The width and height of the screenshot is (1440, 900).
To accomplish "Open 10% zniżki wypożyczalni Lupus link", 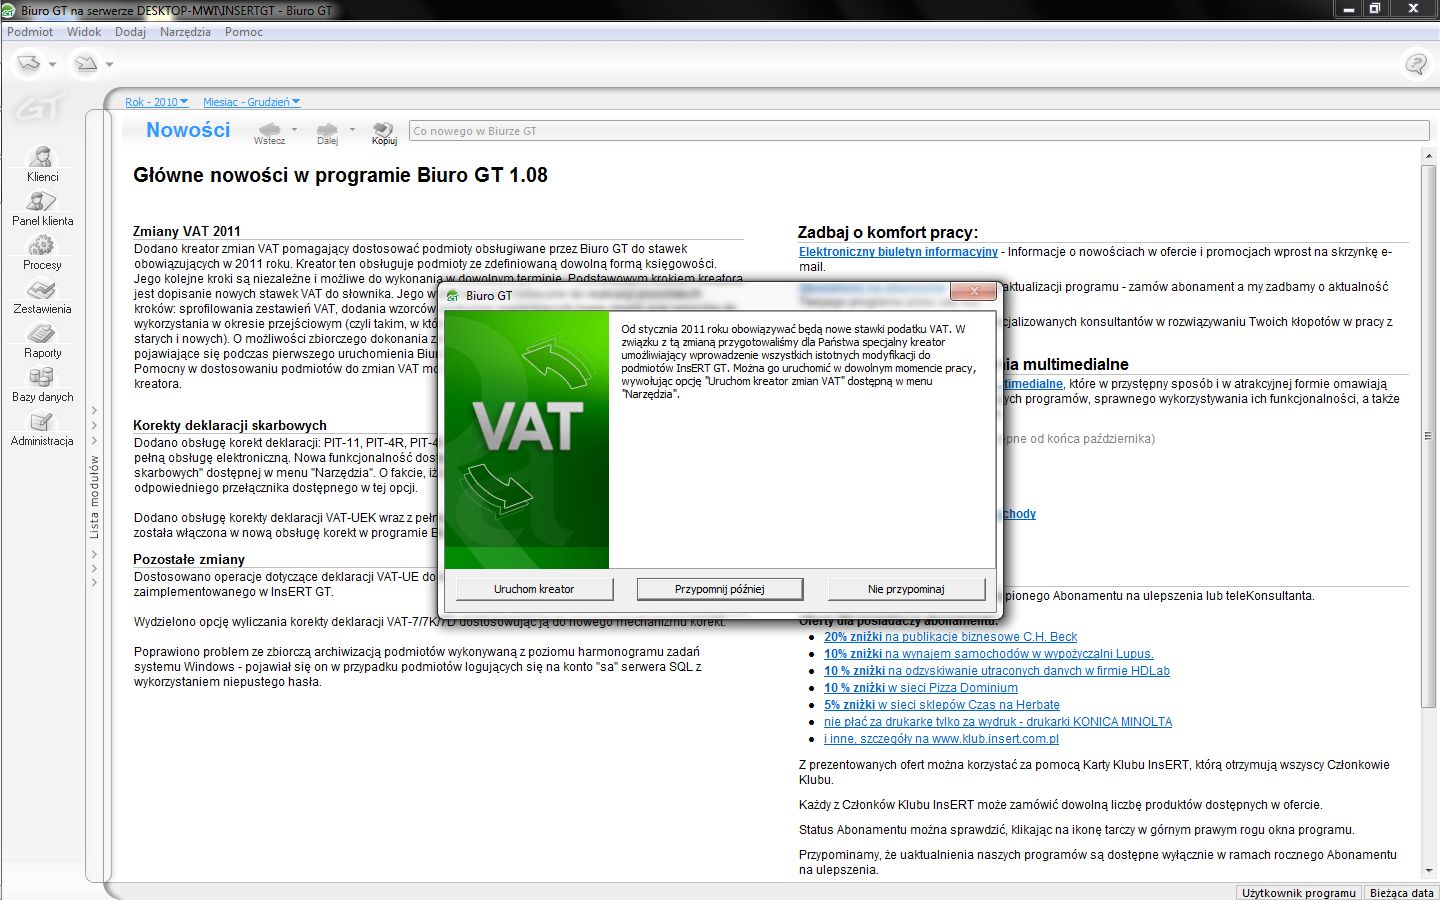I will (x=988, y=654).
